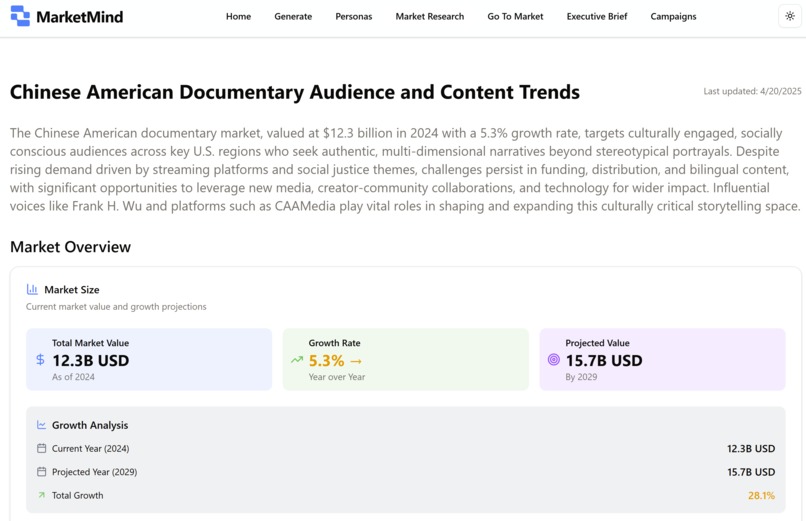This screenshot has height=521, width=806.
Task: Click the calendar icon beside Projected Year (2029)
Action: pyautogui.click(x=42, y=472)
